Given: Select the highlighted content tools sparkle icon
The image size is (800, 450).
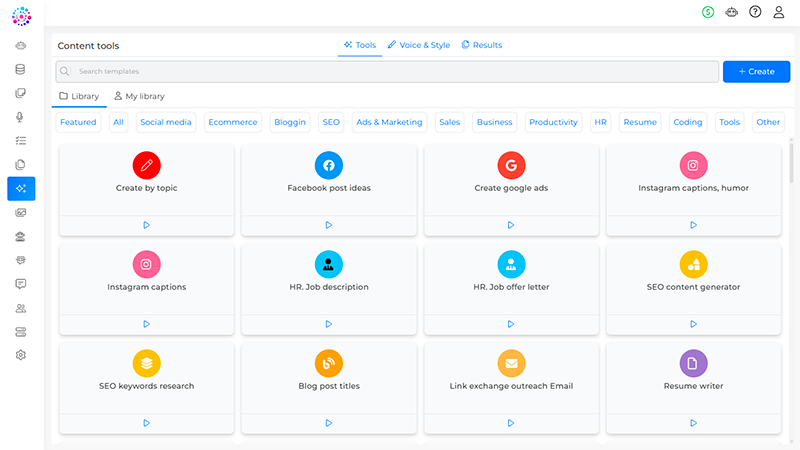Looking at the screenshot, I should (x=21, y=189).
